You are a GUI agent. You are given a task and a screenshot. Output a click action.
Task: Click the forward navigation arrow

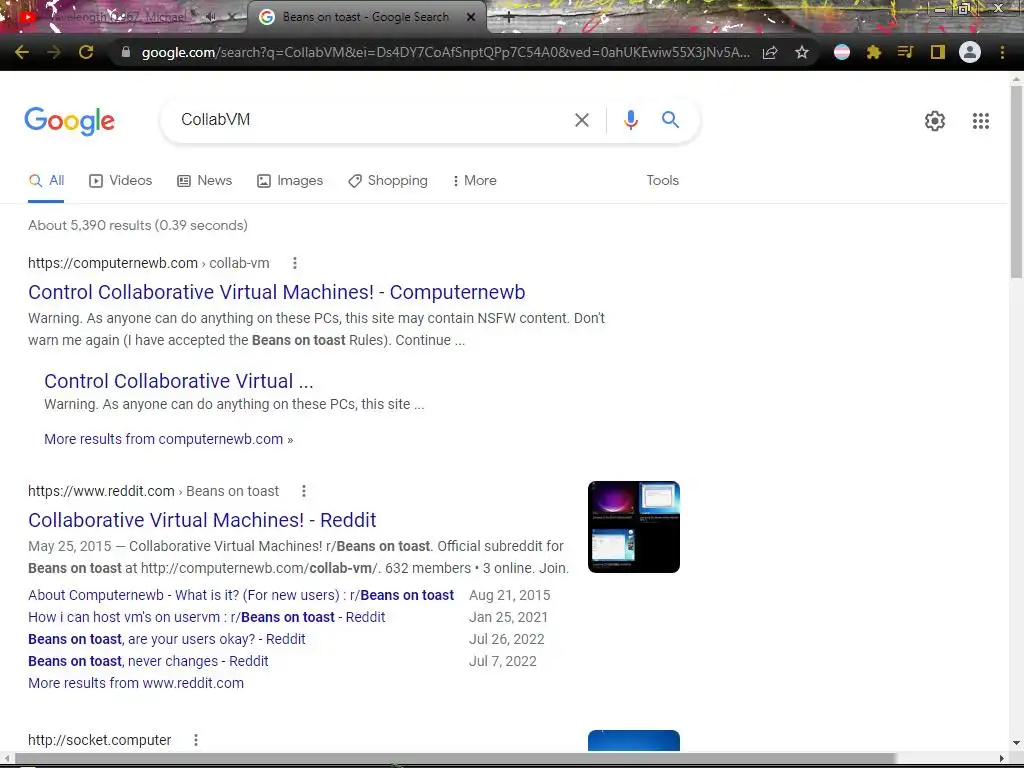pyautogui.click(x=54, y=52)
